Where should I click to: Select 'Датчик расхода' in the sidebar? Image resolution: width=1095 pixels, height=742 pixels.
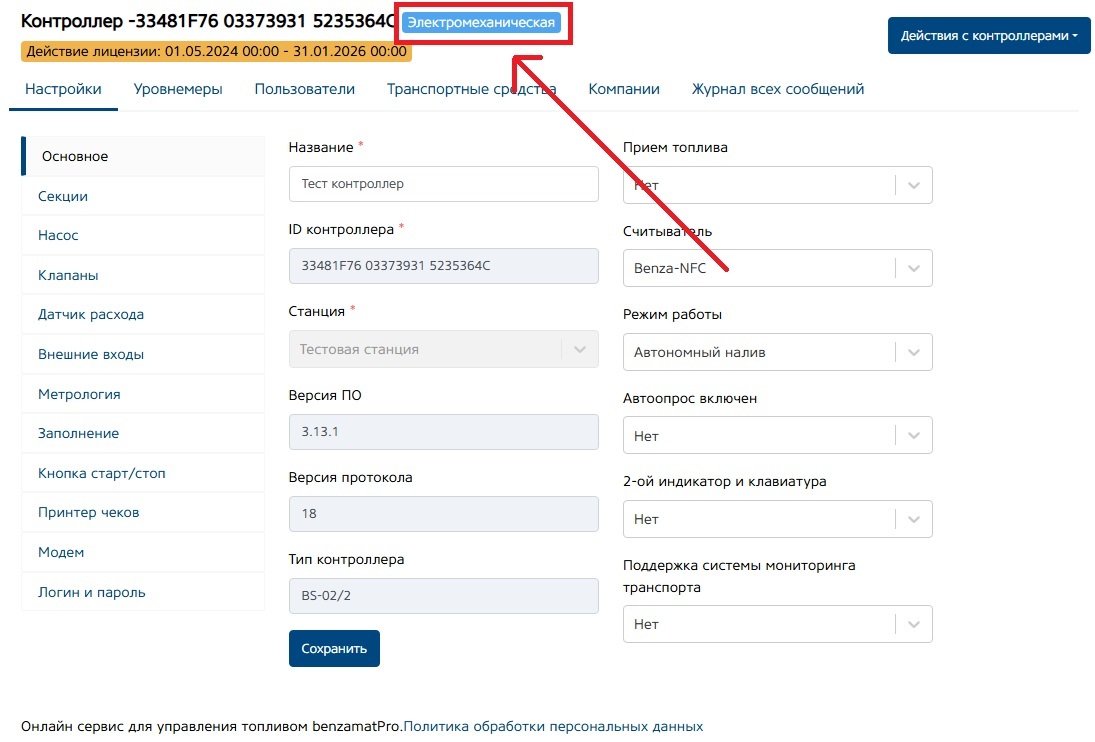tap(91, 315)
